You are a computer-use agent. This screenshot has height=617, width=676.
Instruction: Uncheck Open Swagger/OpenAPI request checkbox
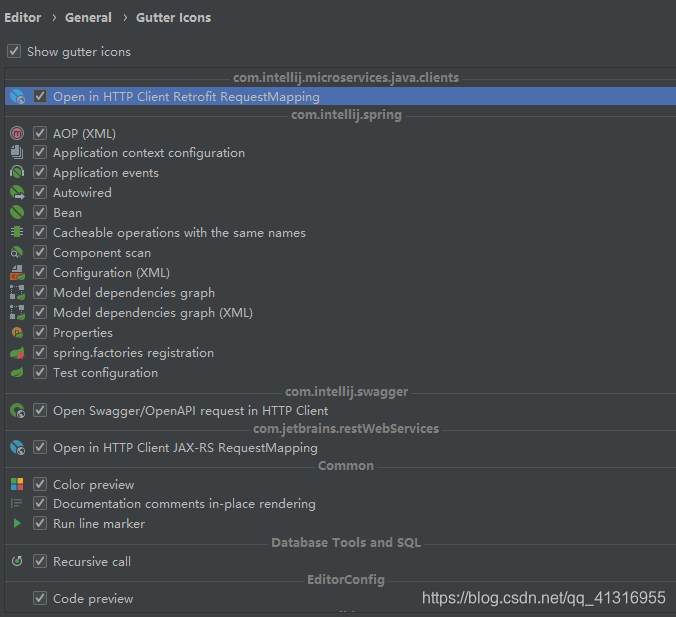point(40,410)
